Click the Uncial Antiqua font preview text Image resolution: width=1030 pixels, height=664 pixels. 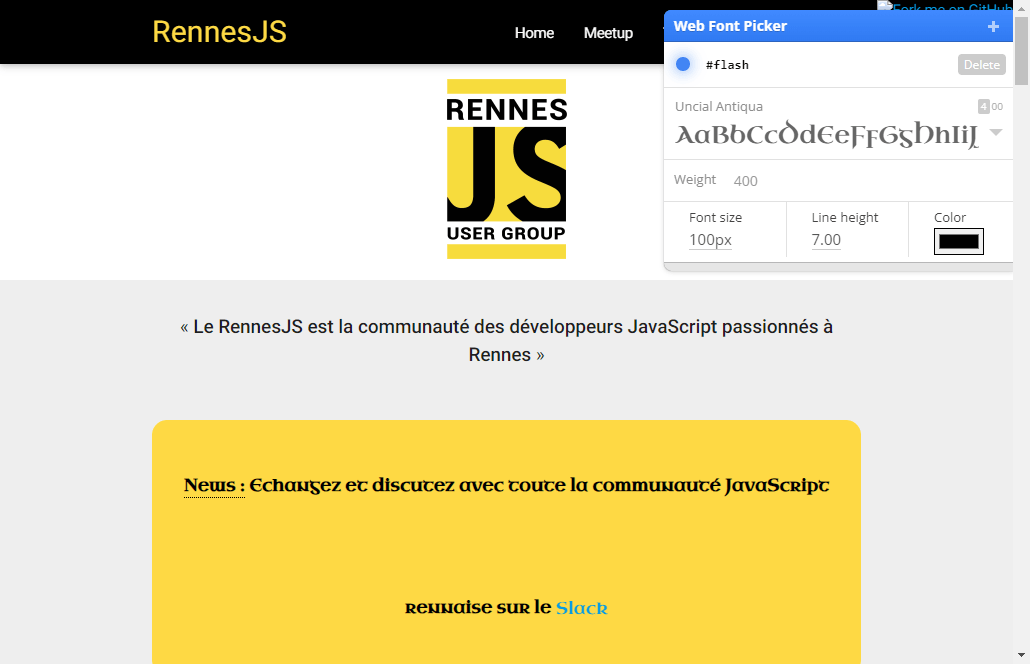[827, 135]
